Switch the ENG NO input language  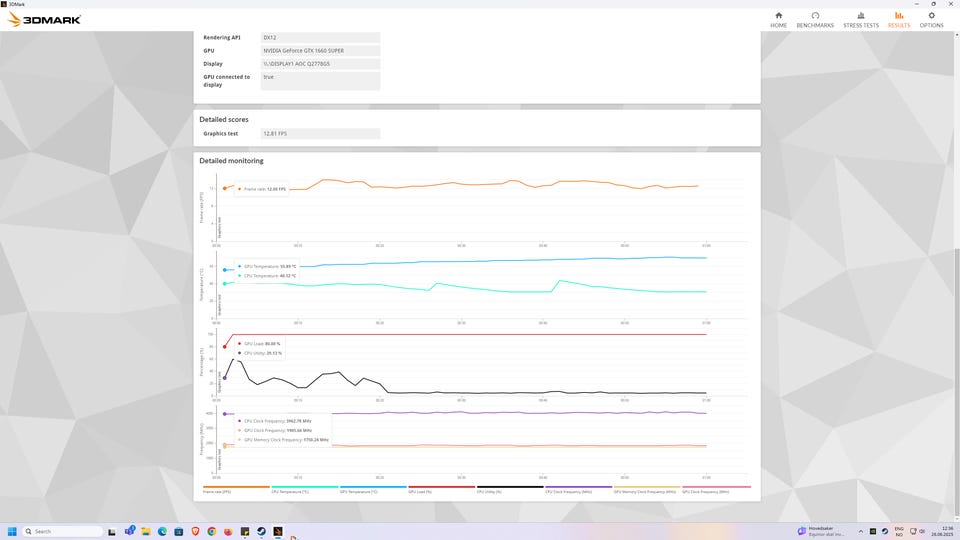point(899,531)
